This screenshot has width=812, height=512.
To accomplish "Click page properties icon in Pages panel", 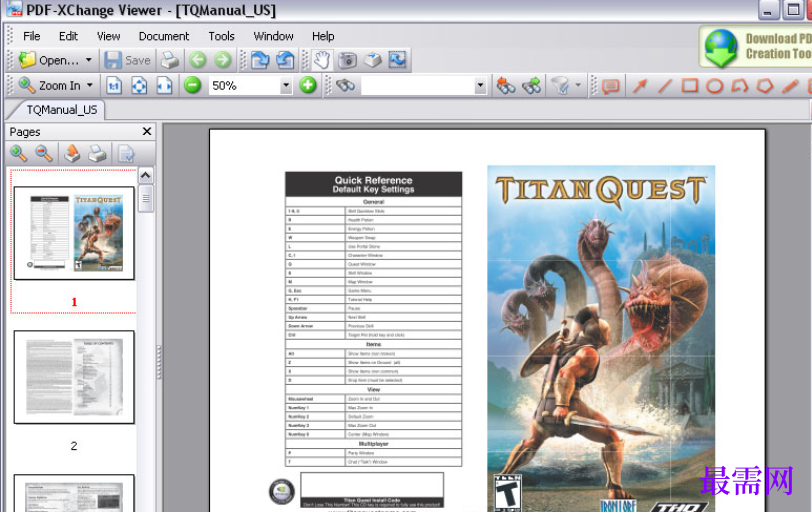I will [126, 153].
